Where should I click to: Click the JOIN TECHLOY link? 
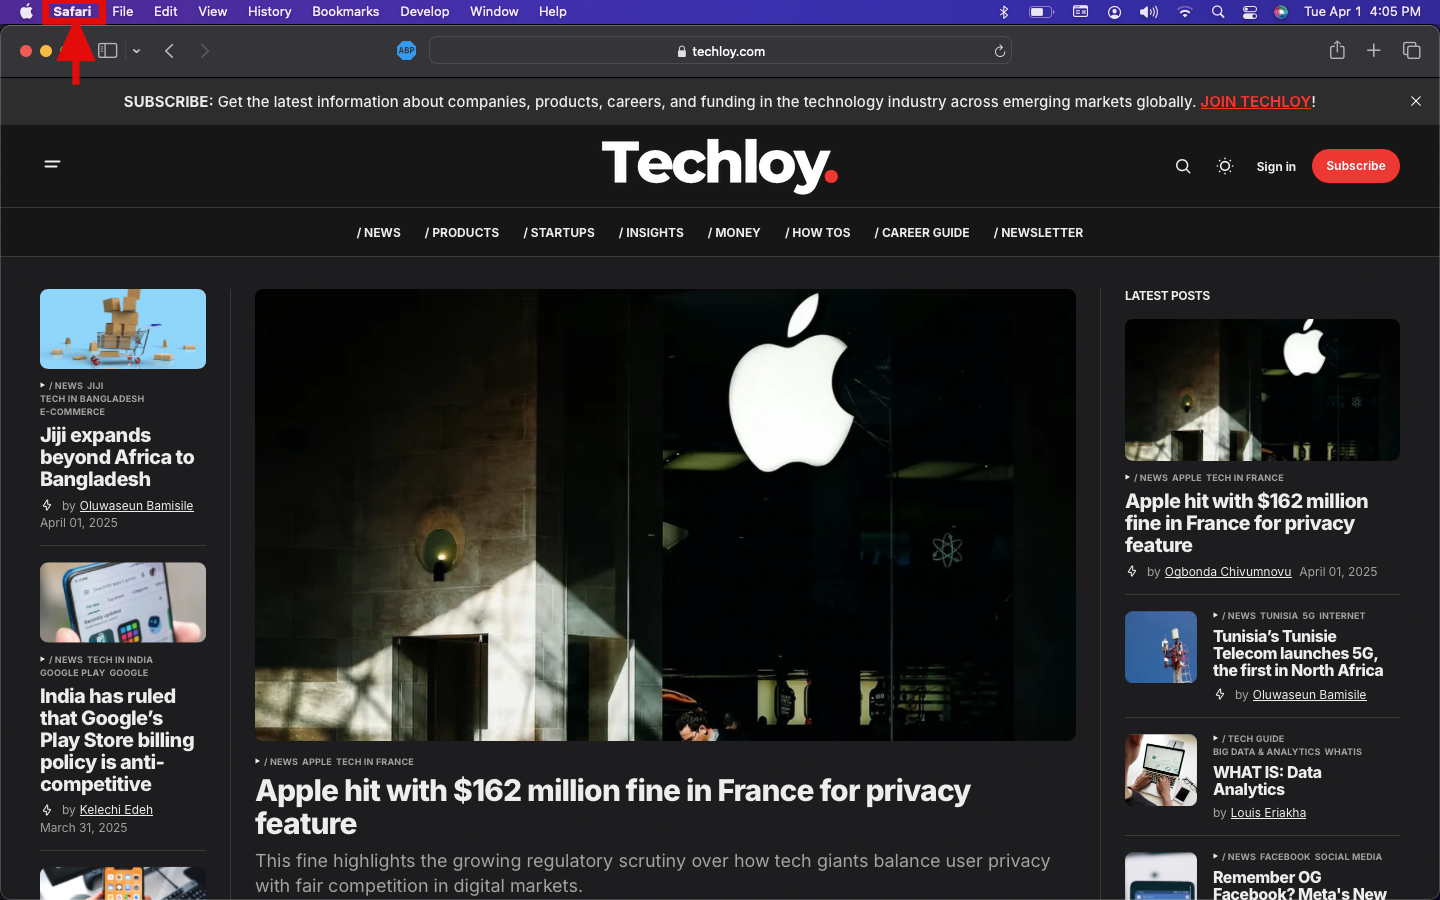[1255, 102]
